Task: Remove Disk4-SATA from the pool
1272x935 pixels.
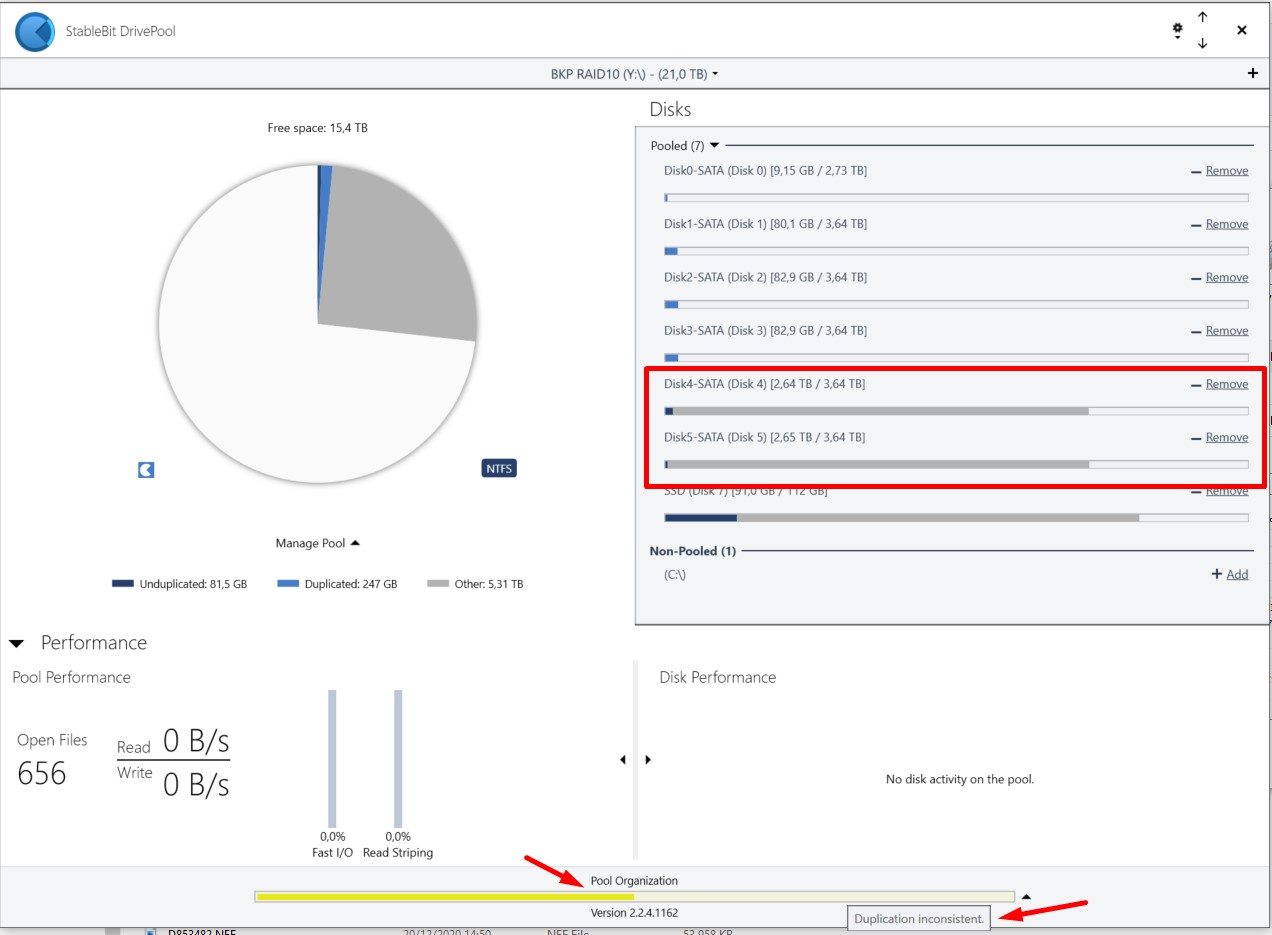Action: click(1226, 384)
